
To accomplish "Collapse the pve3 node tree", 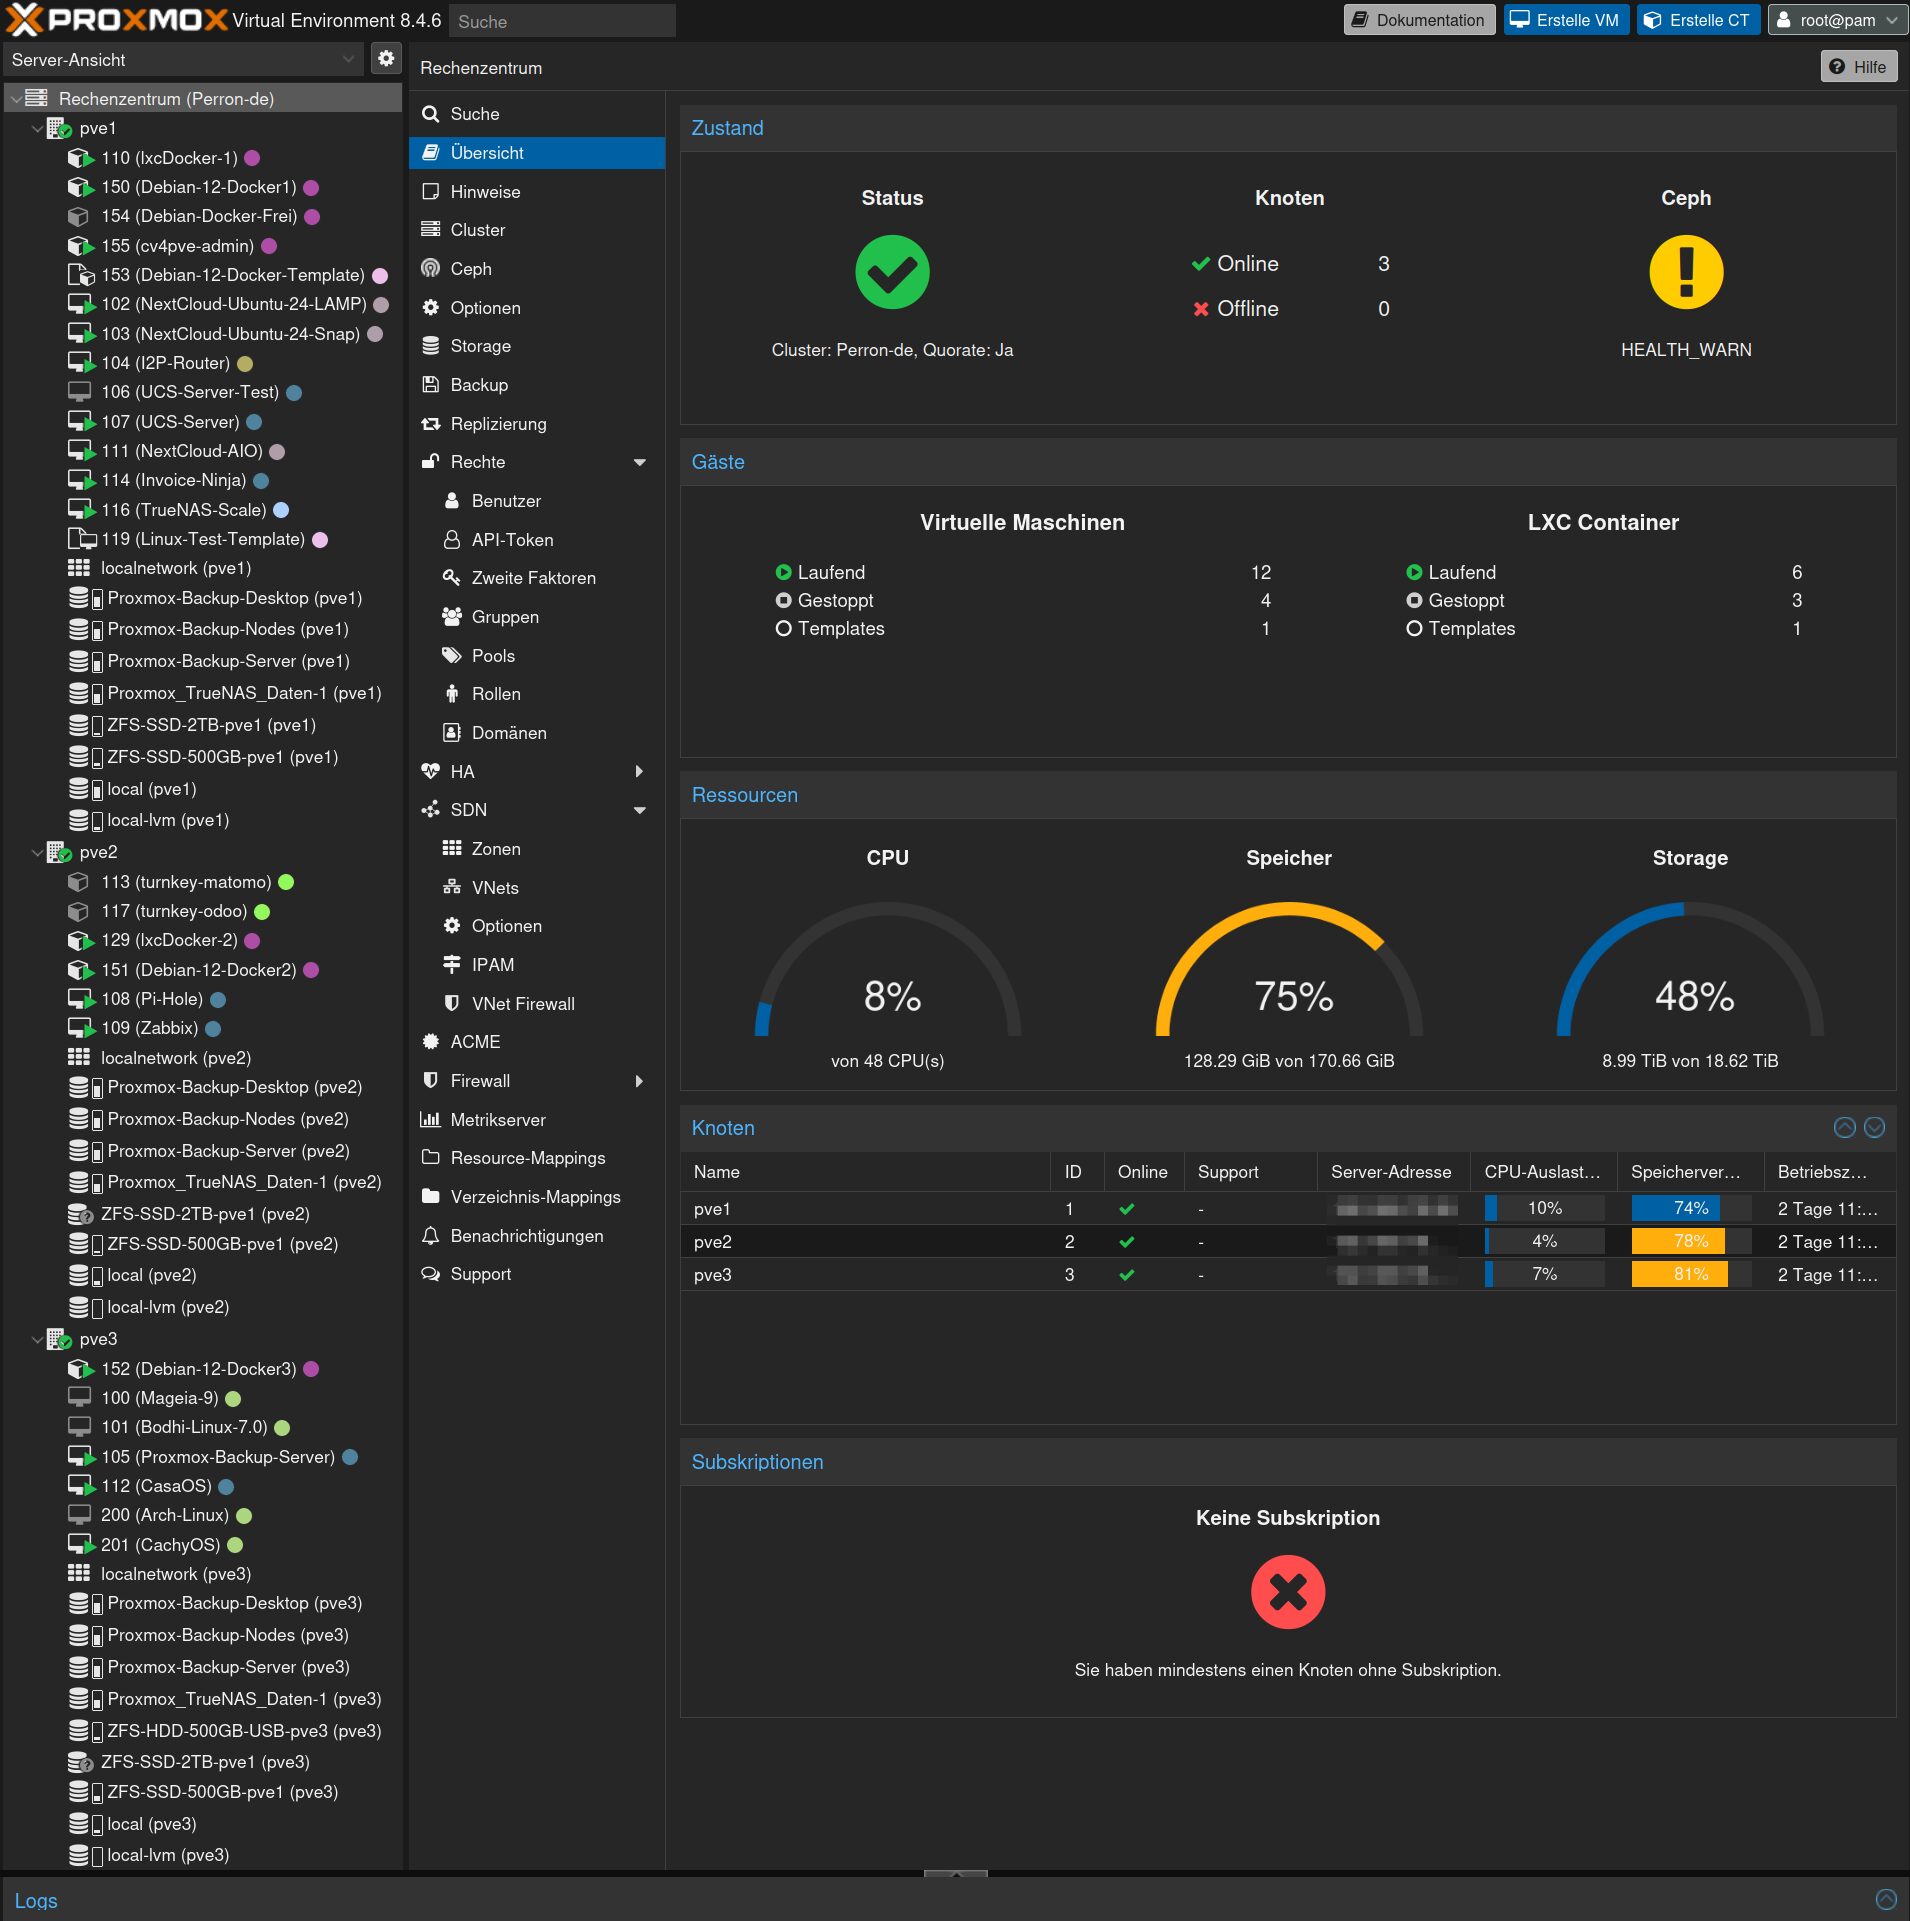I will click(x=37, y=1339).
